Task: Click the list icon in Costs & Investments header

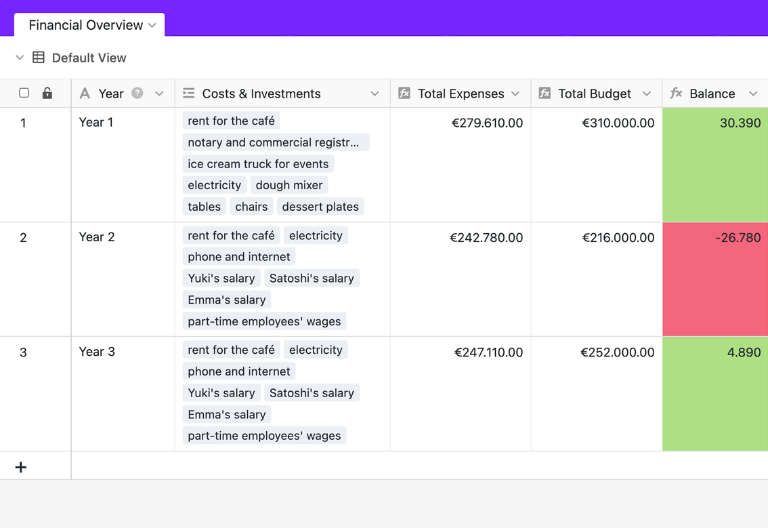Action: (x=189, y=93)
